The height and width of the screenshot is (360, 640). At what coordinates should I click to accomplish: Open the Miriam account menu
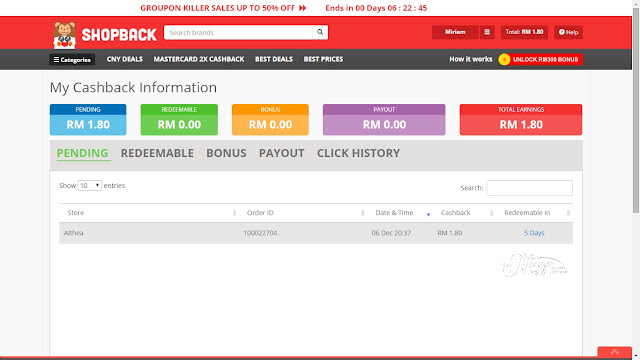pos(455,32)
